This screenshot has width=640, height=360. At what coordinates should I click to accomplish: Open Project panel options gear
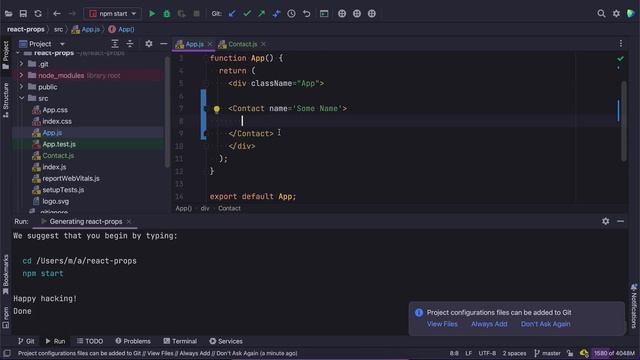pyautogui.click(x=149, y=44)
